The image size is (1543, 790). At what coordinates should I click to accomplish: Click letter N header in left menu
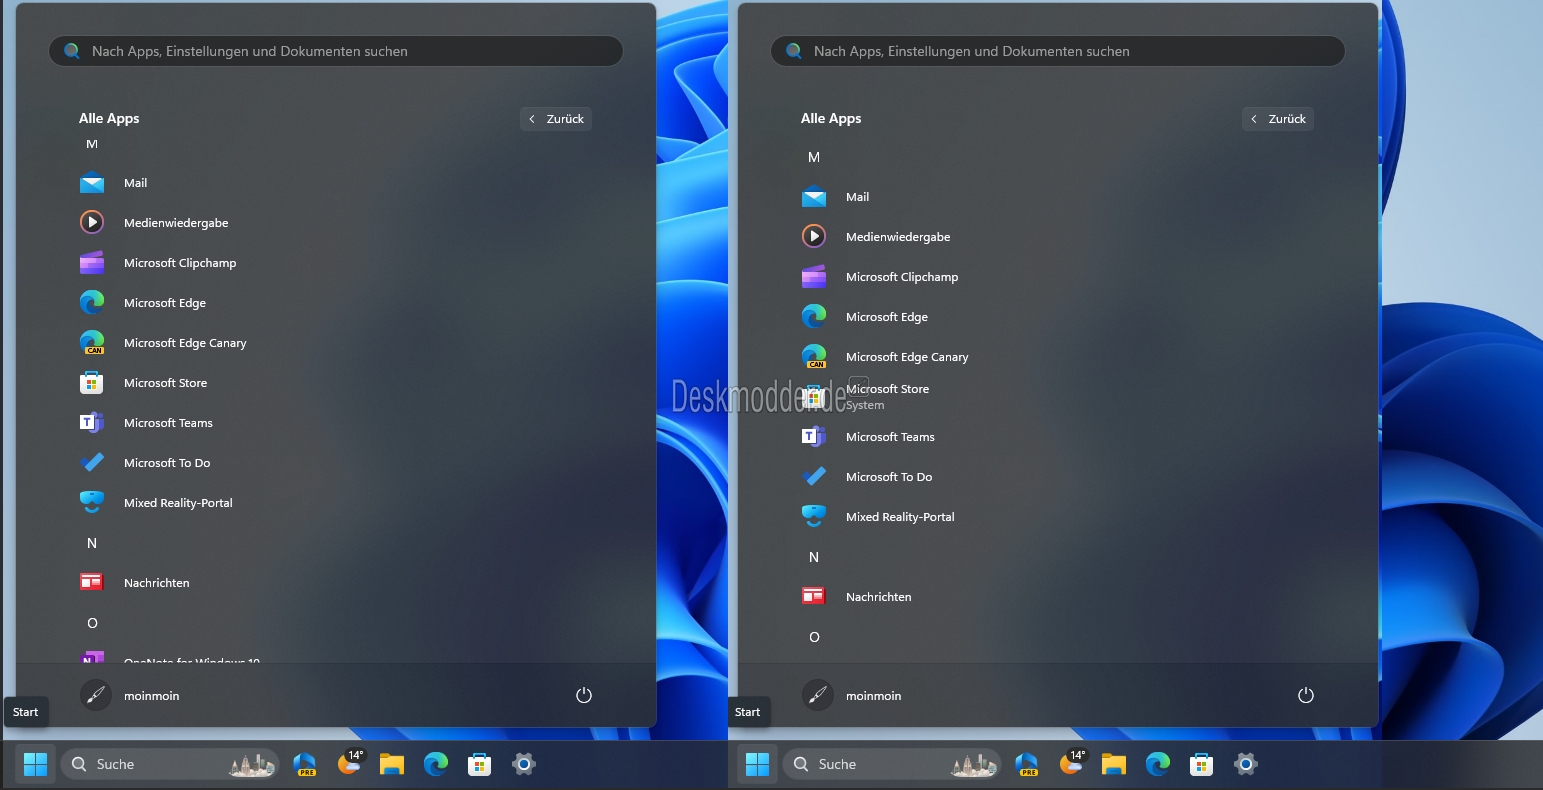(92, 543)
